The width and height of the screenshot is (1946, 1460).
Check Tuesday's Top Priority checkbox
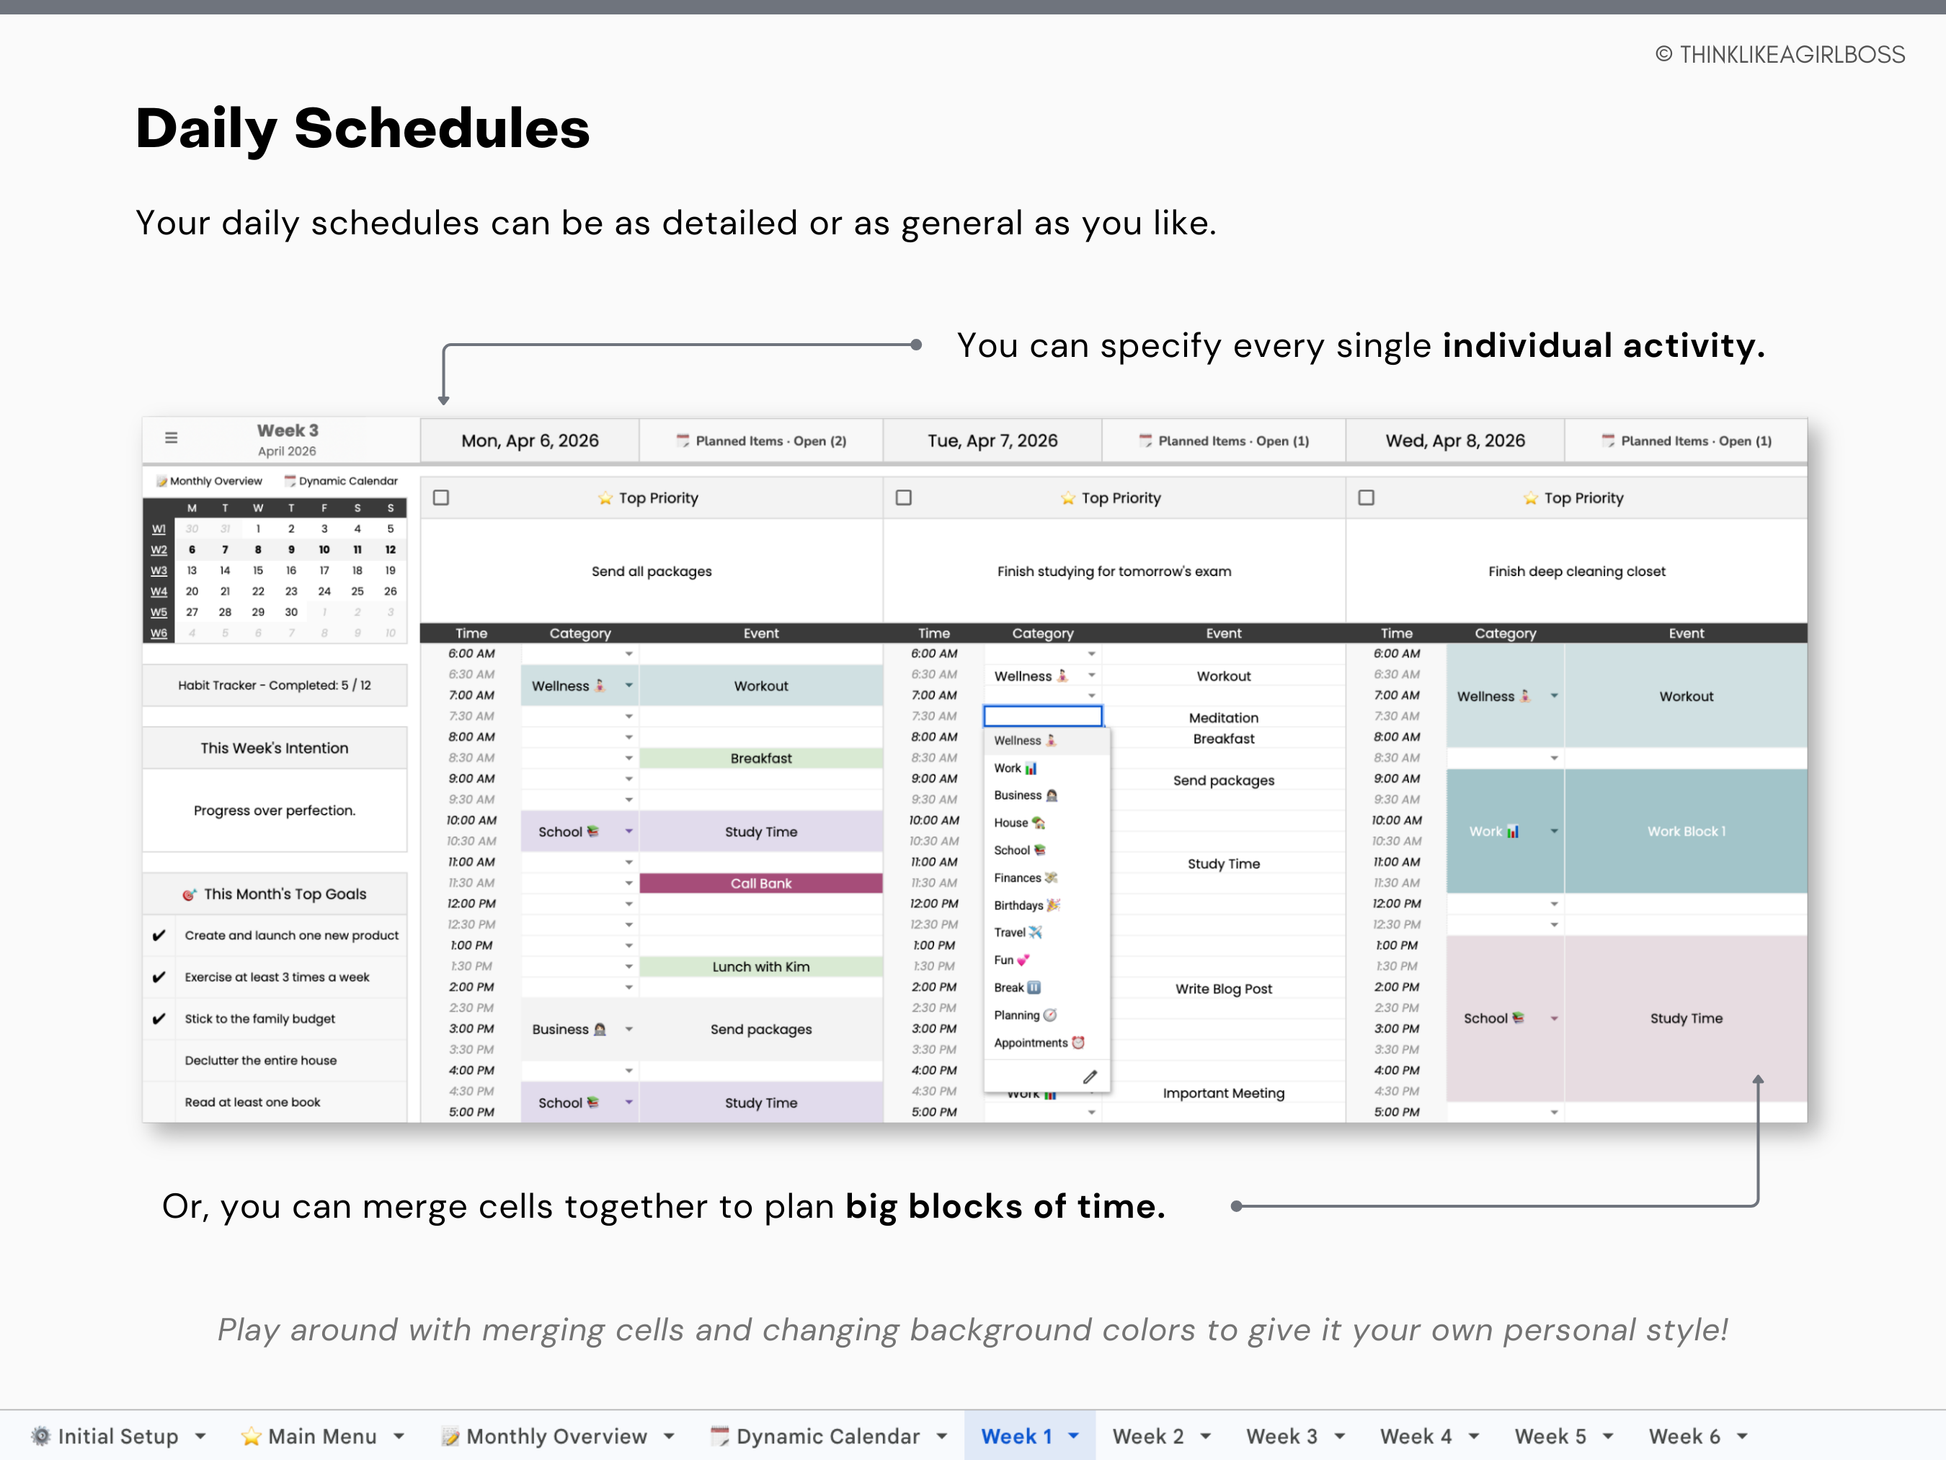pos(904,498)
